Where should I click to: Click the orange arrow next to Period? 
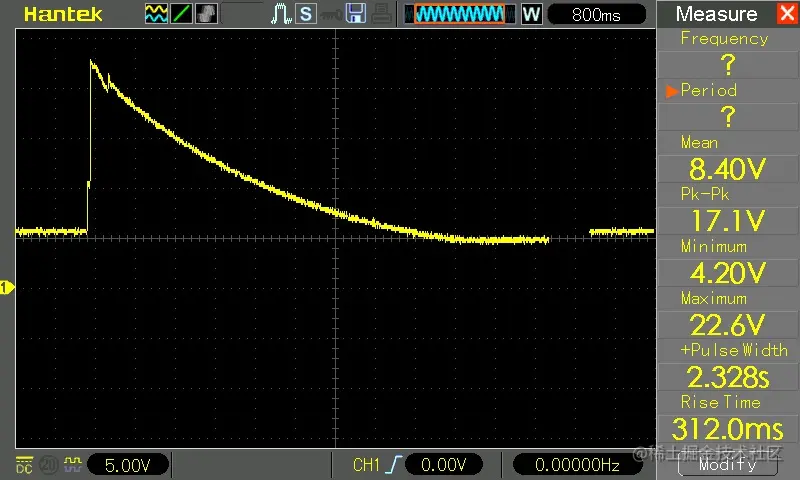tap(672, 91)
